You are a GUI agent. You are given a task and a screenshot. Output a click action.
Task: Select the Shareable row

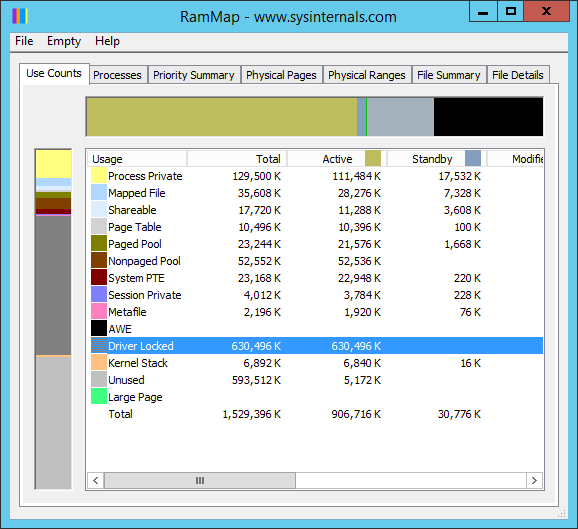pyautogui.click(x=315, y=210)
